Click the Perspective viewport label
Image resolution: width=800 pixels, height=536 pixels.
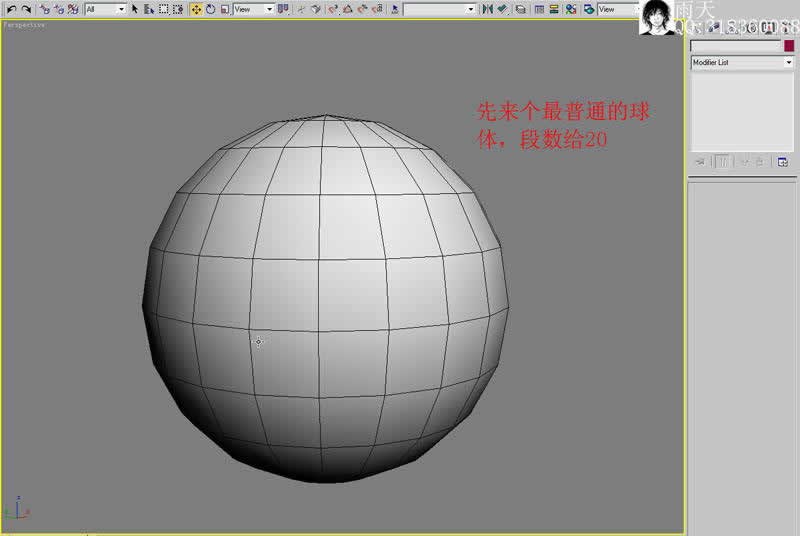point(24,24)
